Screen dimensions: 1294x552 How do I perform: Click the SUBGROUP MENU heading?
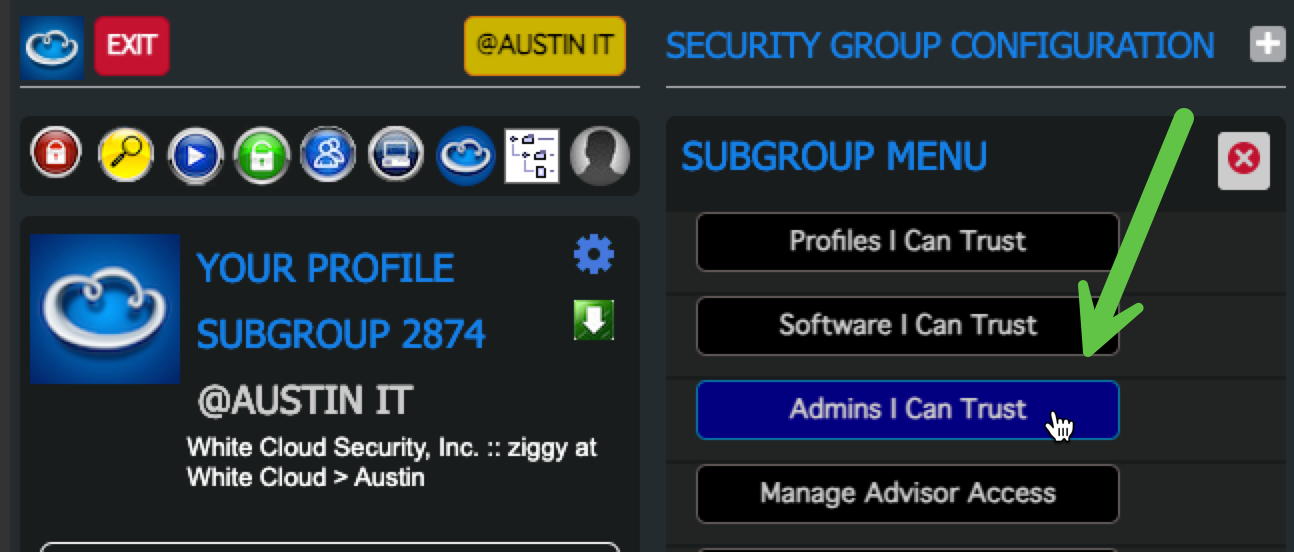click(834, 156)
